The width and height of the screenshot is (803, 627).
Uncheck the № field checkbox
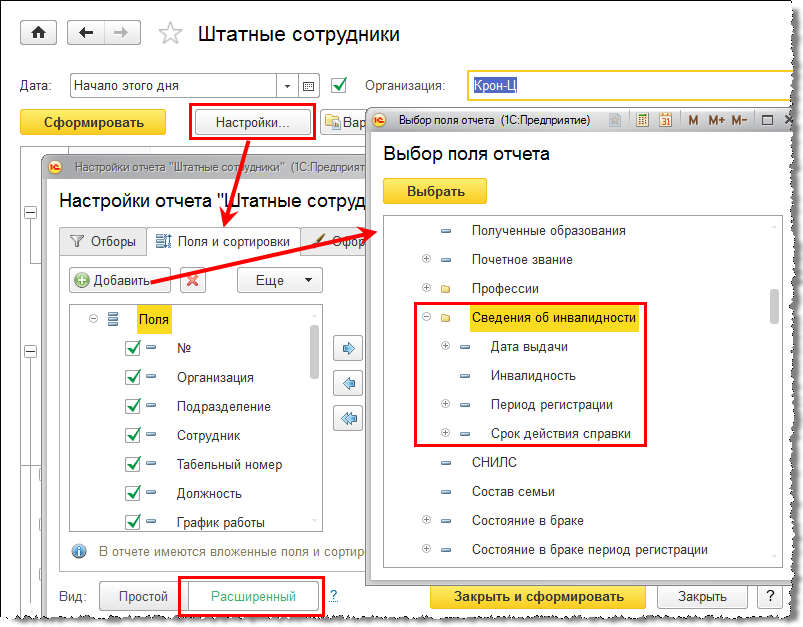tap(133, 348)
